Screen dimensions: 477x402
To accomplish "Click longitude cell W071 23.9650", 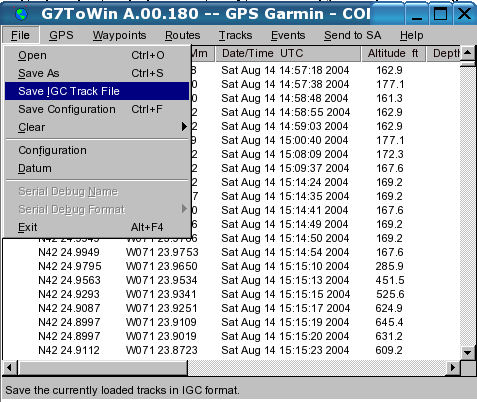I will tap(162, 266).
